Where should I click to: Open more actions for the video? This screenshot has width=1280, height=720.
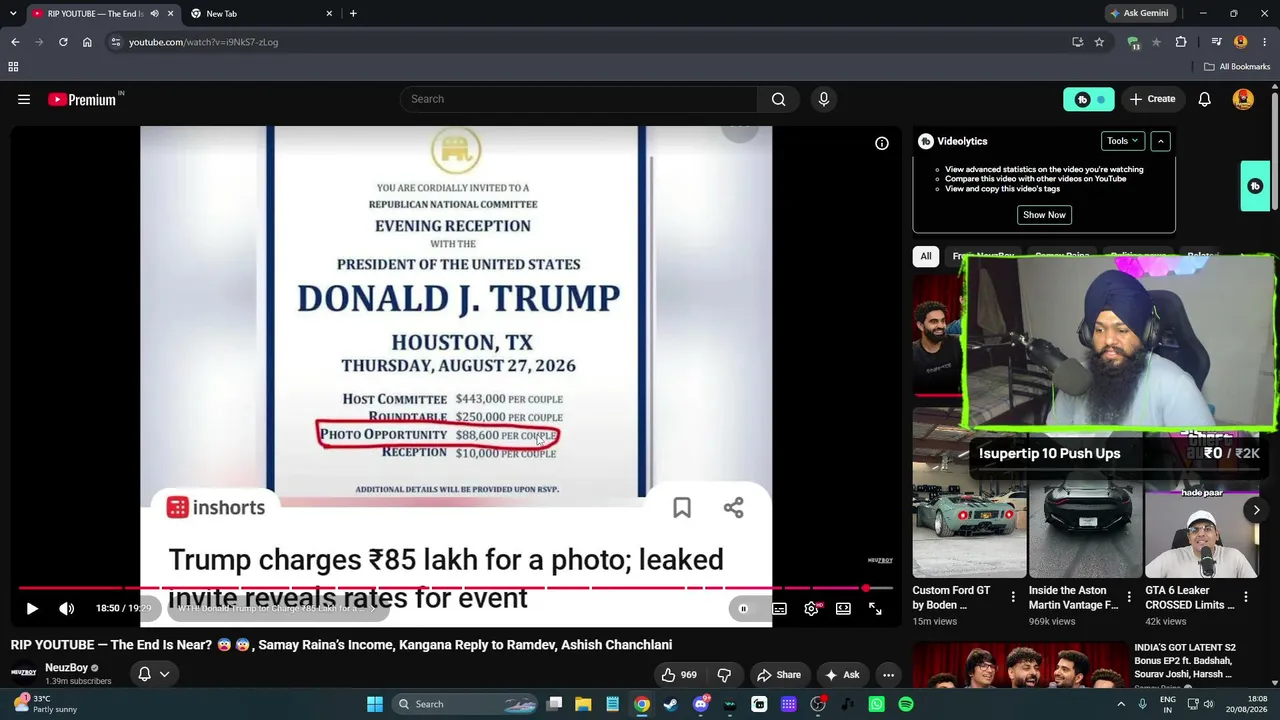[x=888, y=675]
